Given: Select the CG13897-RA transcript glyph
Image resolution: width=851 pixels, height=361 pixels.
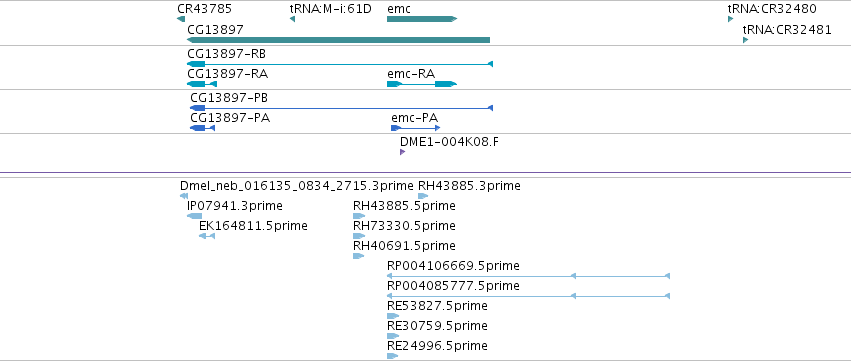Looking at the screenshot, I should 202,84.
